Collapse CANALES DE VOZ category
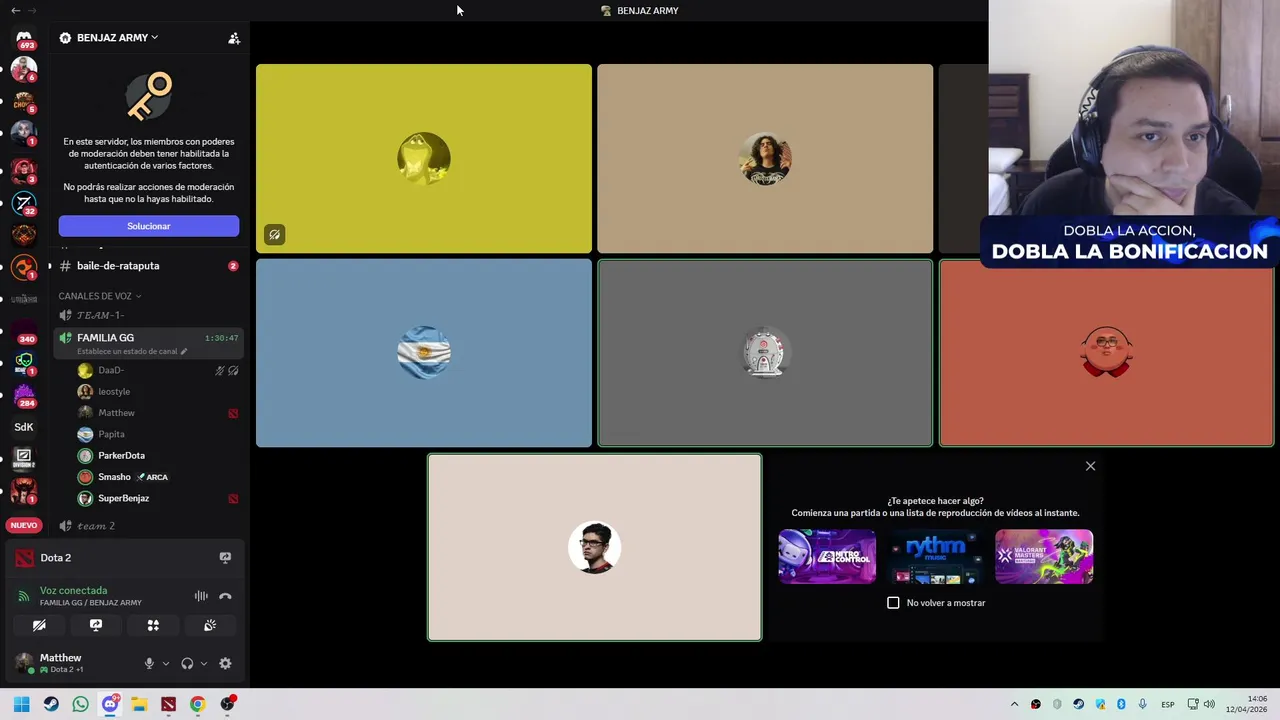The width and height of the screenshot is (1280, 720). point(100,296)
